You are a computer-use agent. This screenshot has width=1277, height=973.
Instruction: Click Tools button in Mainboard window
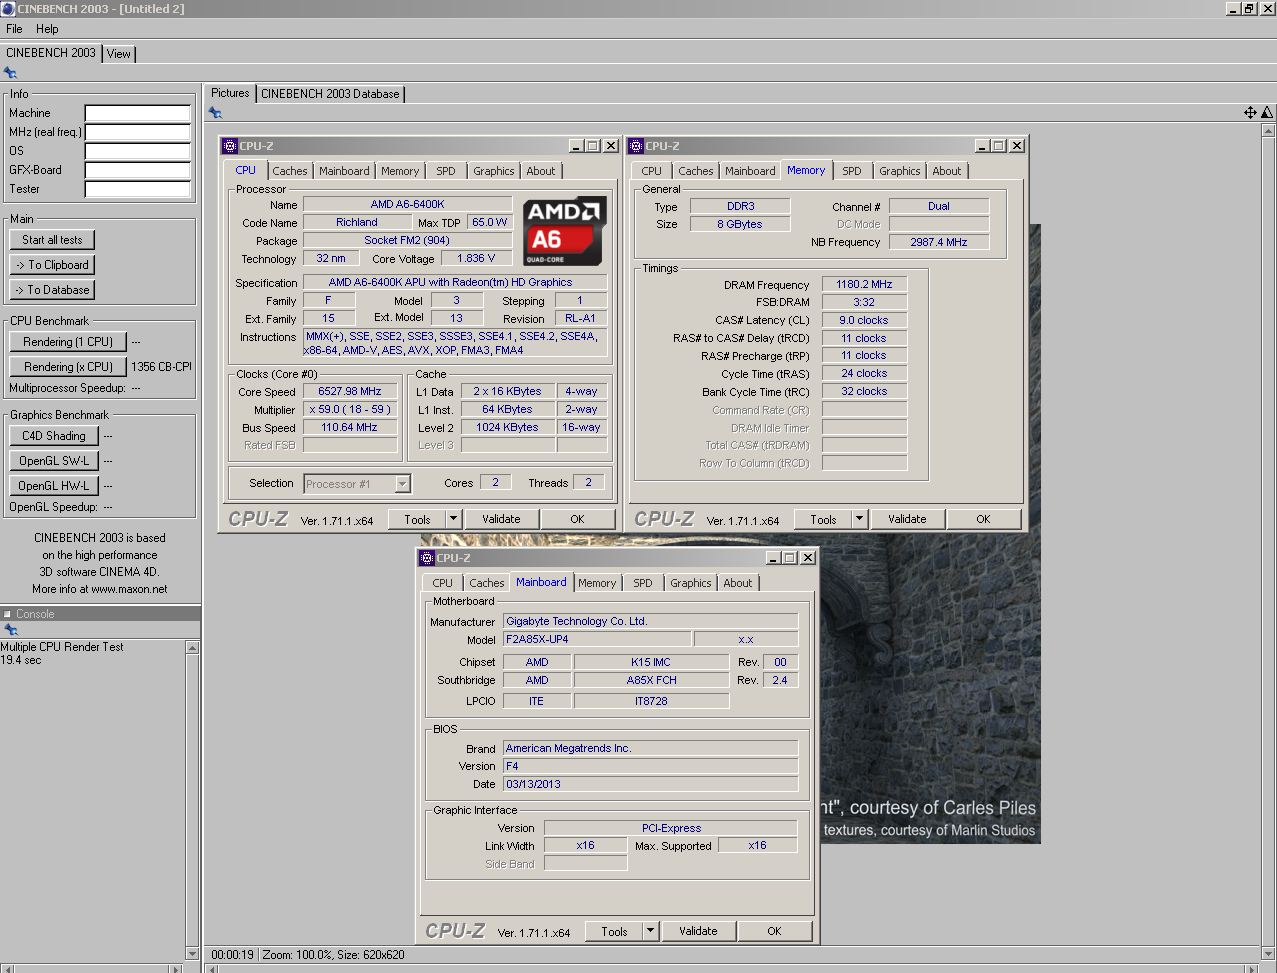614,931
